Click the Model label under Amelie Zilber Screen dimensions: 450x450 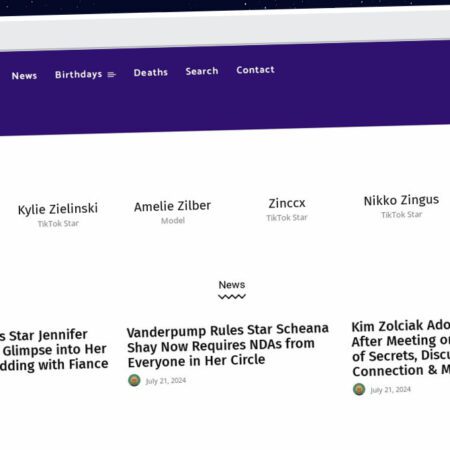(x=173, y=220)
